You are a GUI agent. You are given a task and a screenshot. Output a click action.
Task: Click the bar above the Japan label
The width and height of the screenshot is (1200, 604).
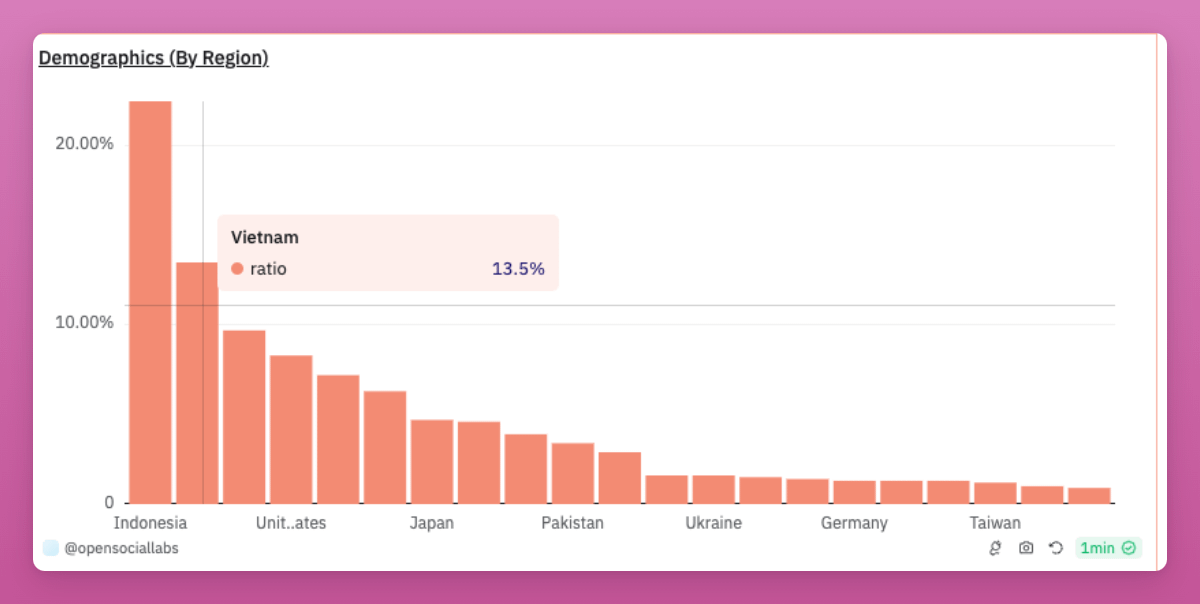coord(432,462)
